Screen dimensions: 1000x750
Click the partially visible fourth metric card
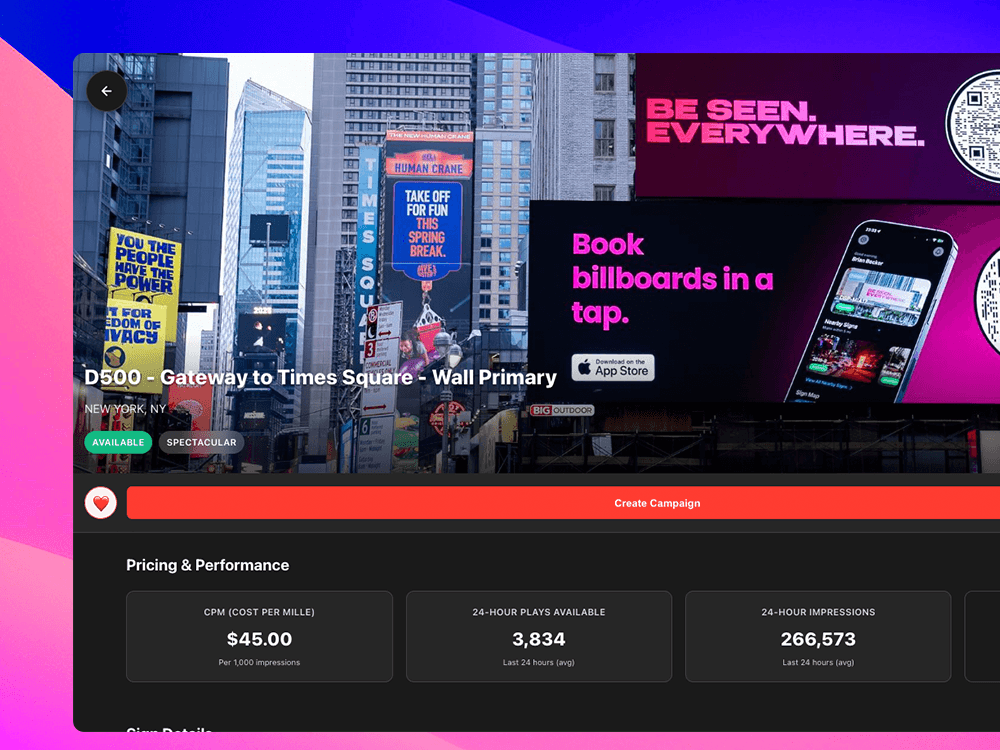(x=982, y=636)
